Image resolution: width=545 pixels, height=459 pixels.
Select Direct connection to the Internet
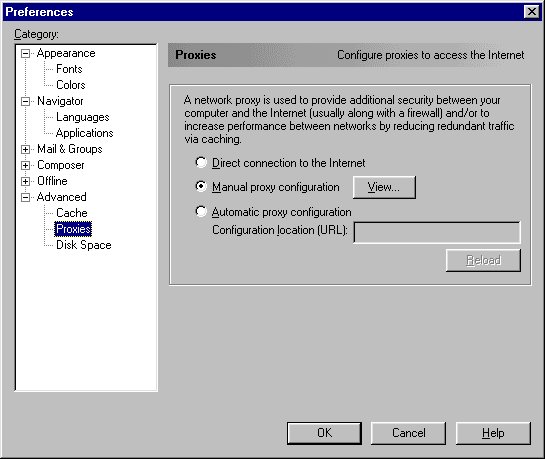tap(201, 162)
